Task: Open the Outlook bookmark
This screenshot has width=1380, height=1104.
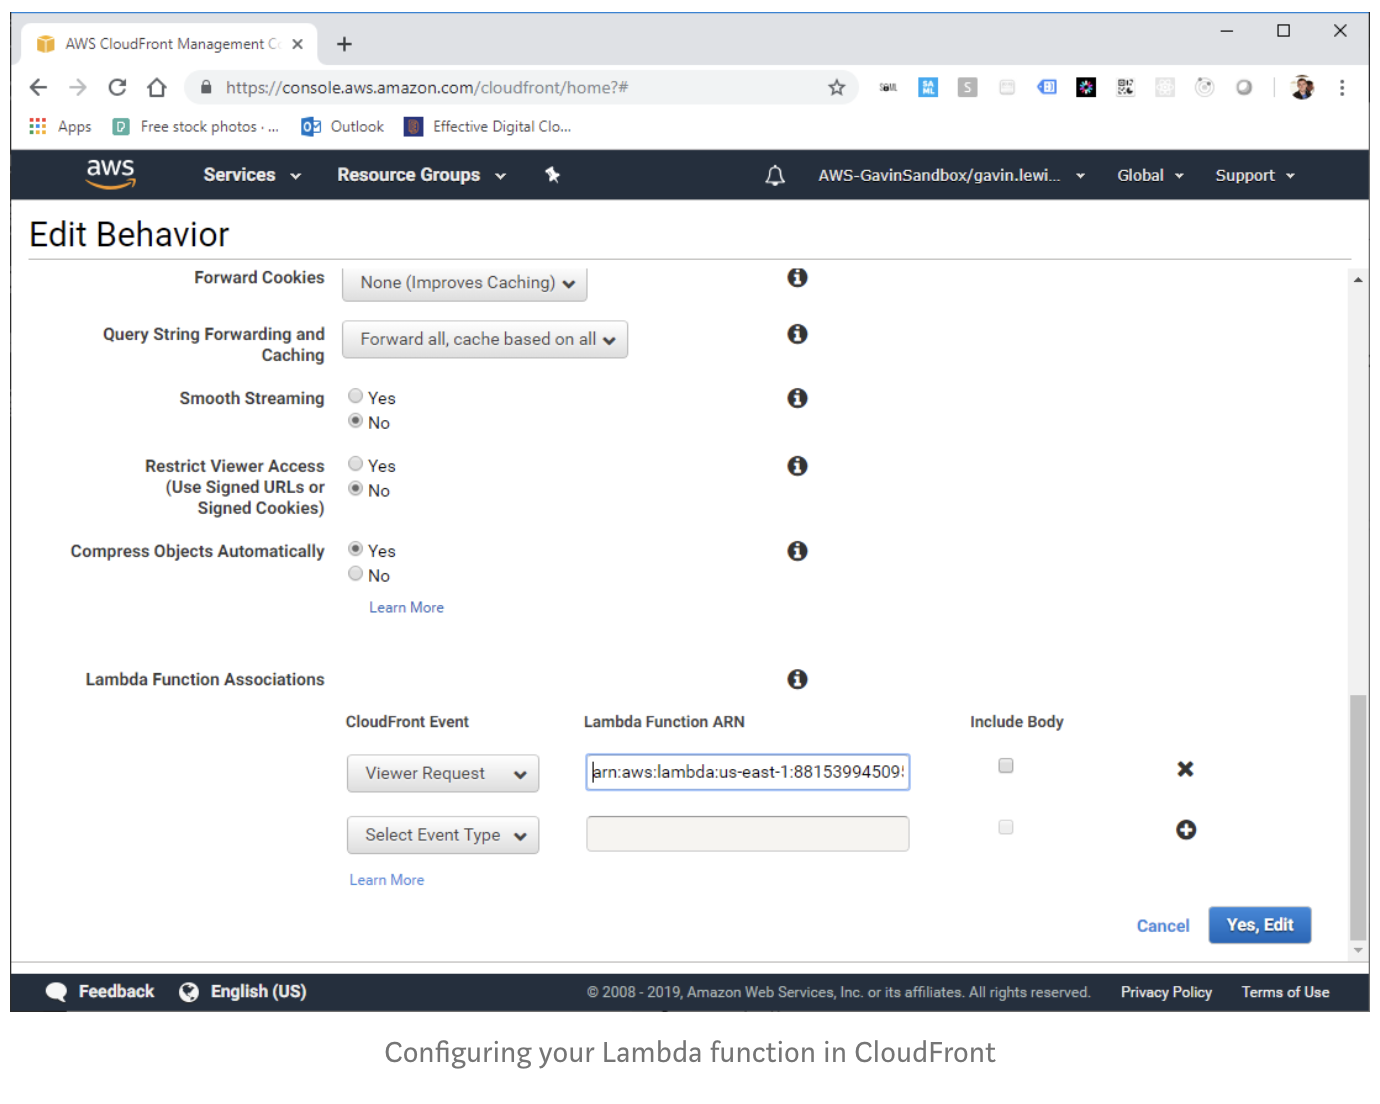Action: point(343,126)
